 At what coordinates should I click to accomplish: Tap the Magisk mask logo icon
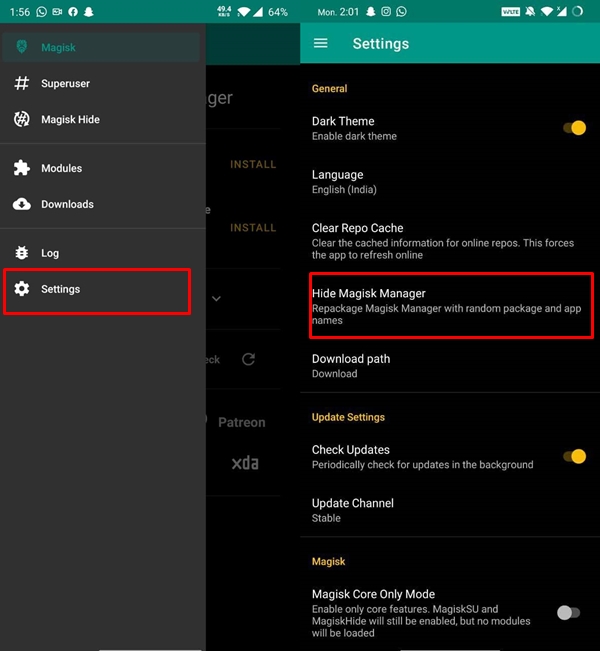[22, 47]
